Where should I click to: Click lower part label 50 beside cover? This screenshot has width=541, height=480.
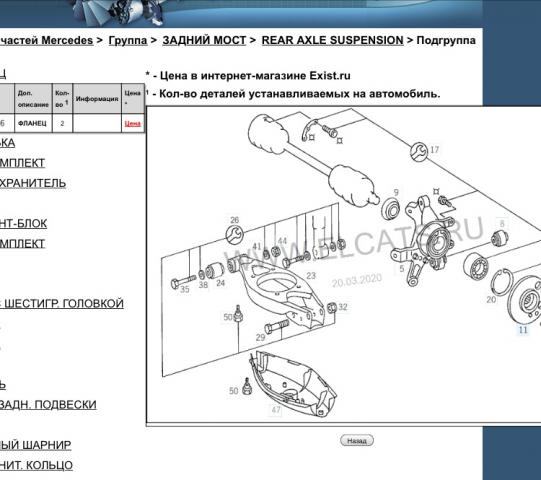tap(234, 391)
